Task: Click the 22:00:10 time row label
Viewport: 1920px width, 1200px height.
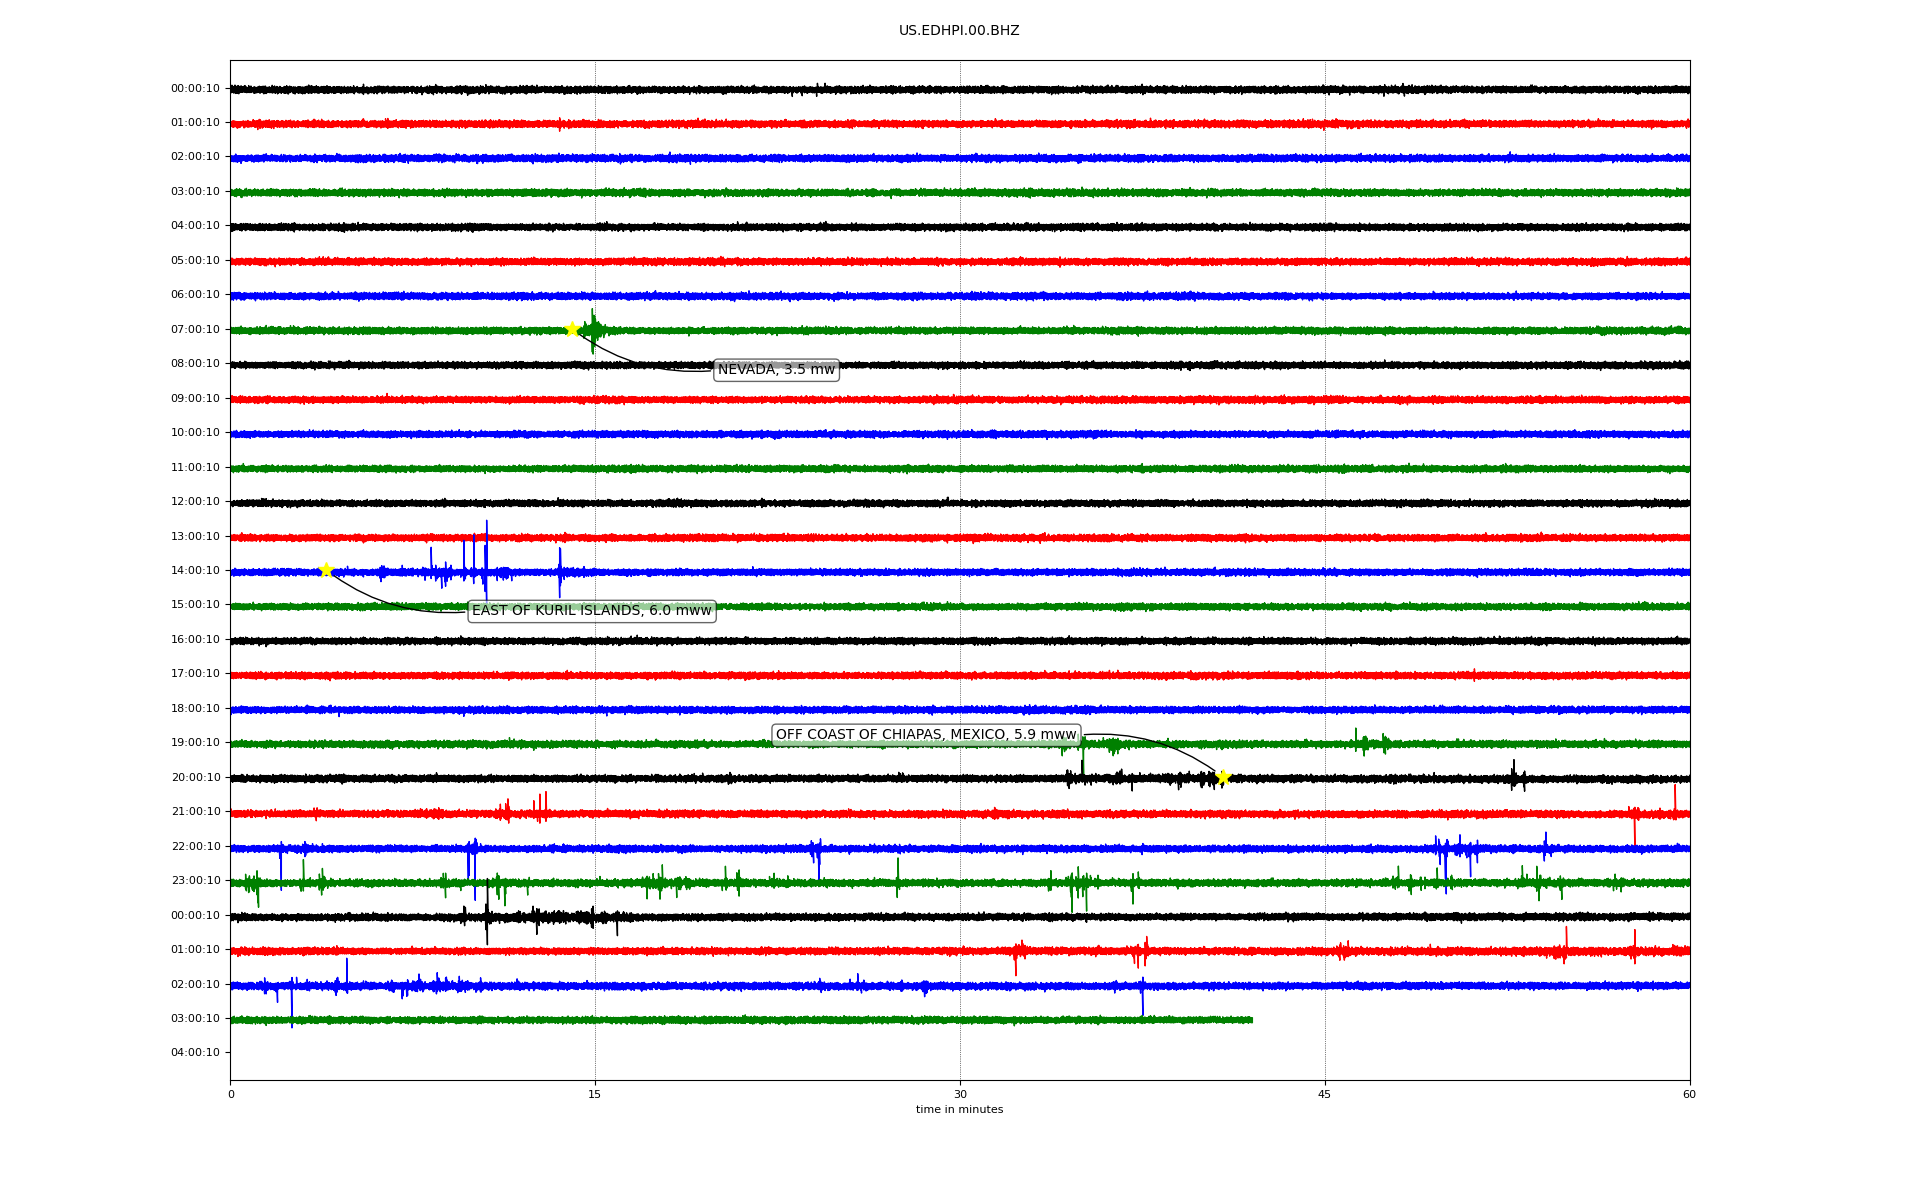Action: pos(195,846)
